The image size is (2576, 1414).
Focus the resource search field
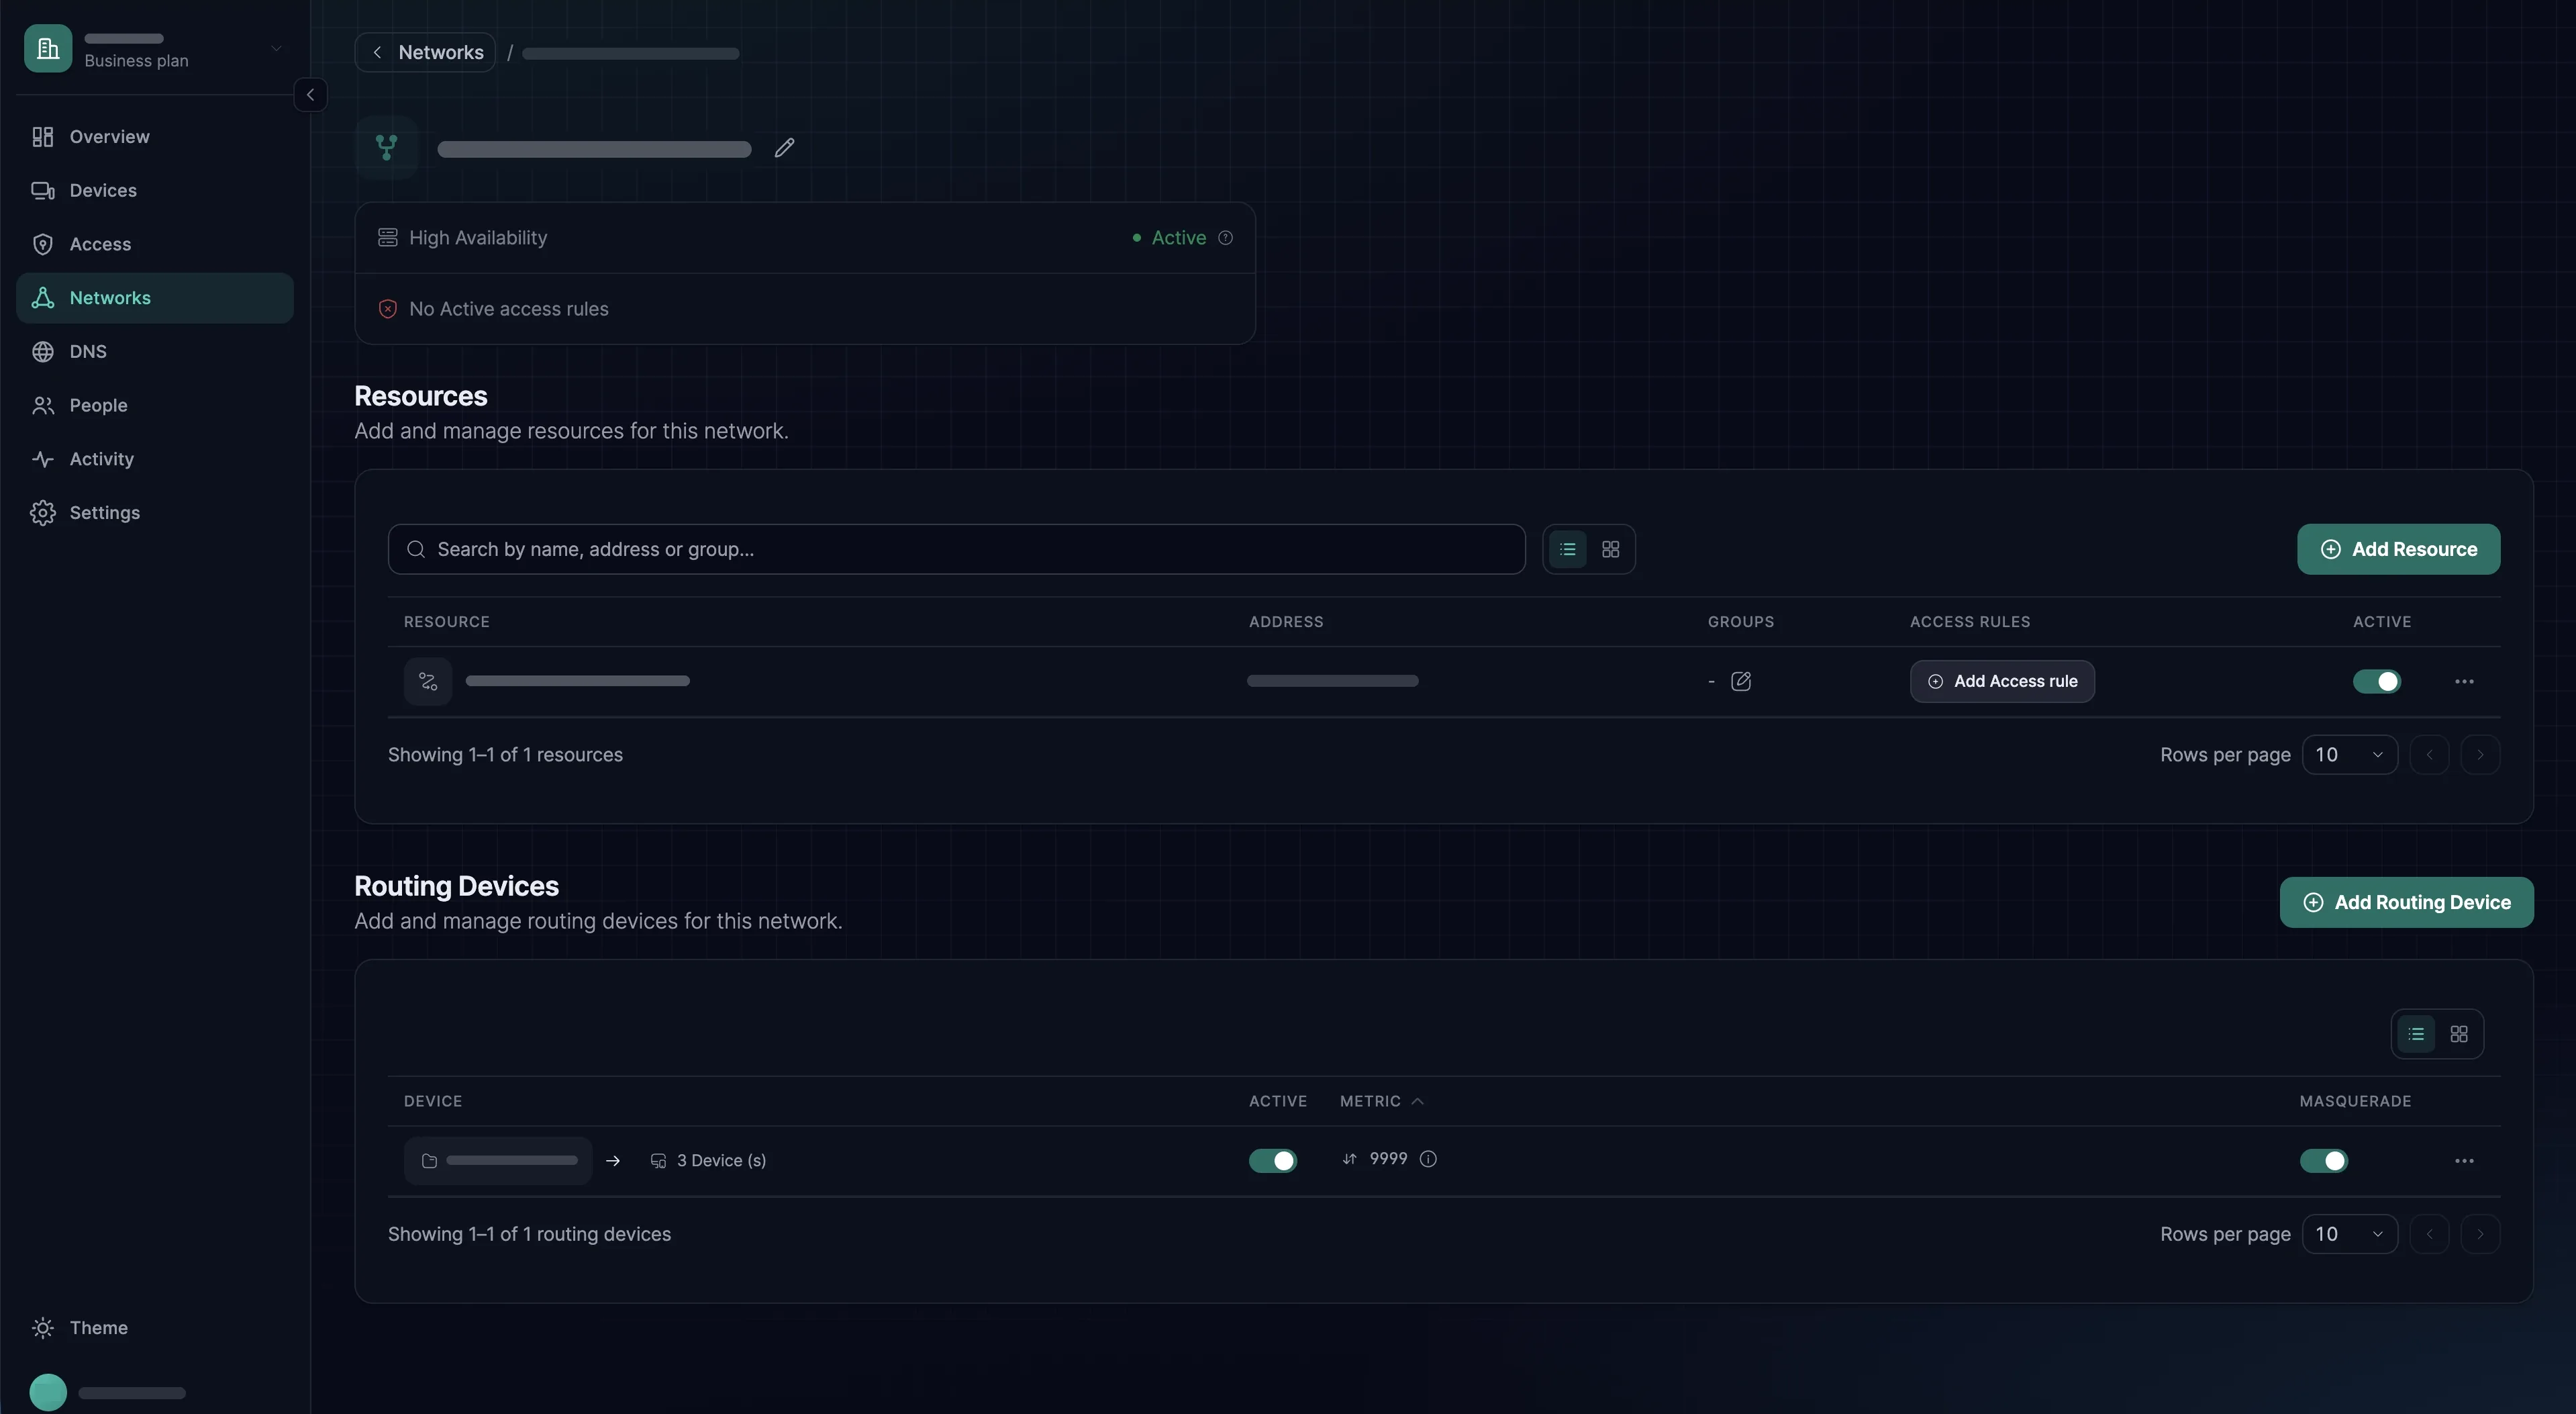[x=956, y=549]
